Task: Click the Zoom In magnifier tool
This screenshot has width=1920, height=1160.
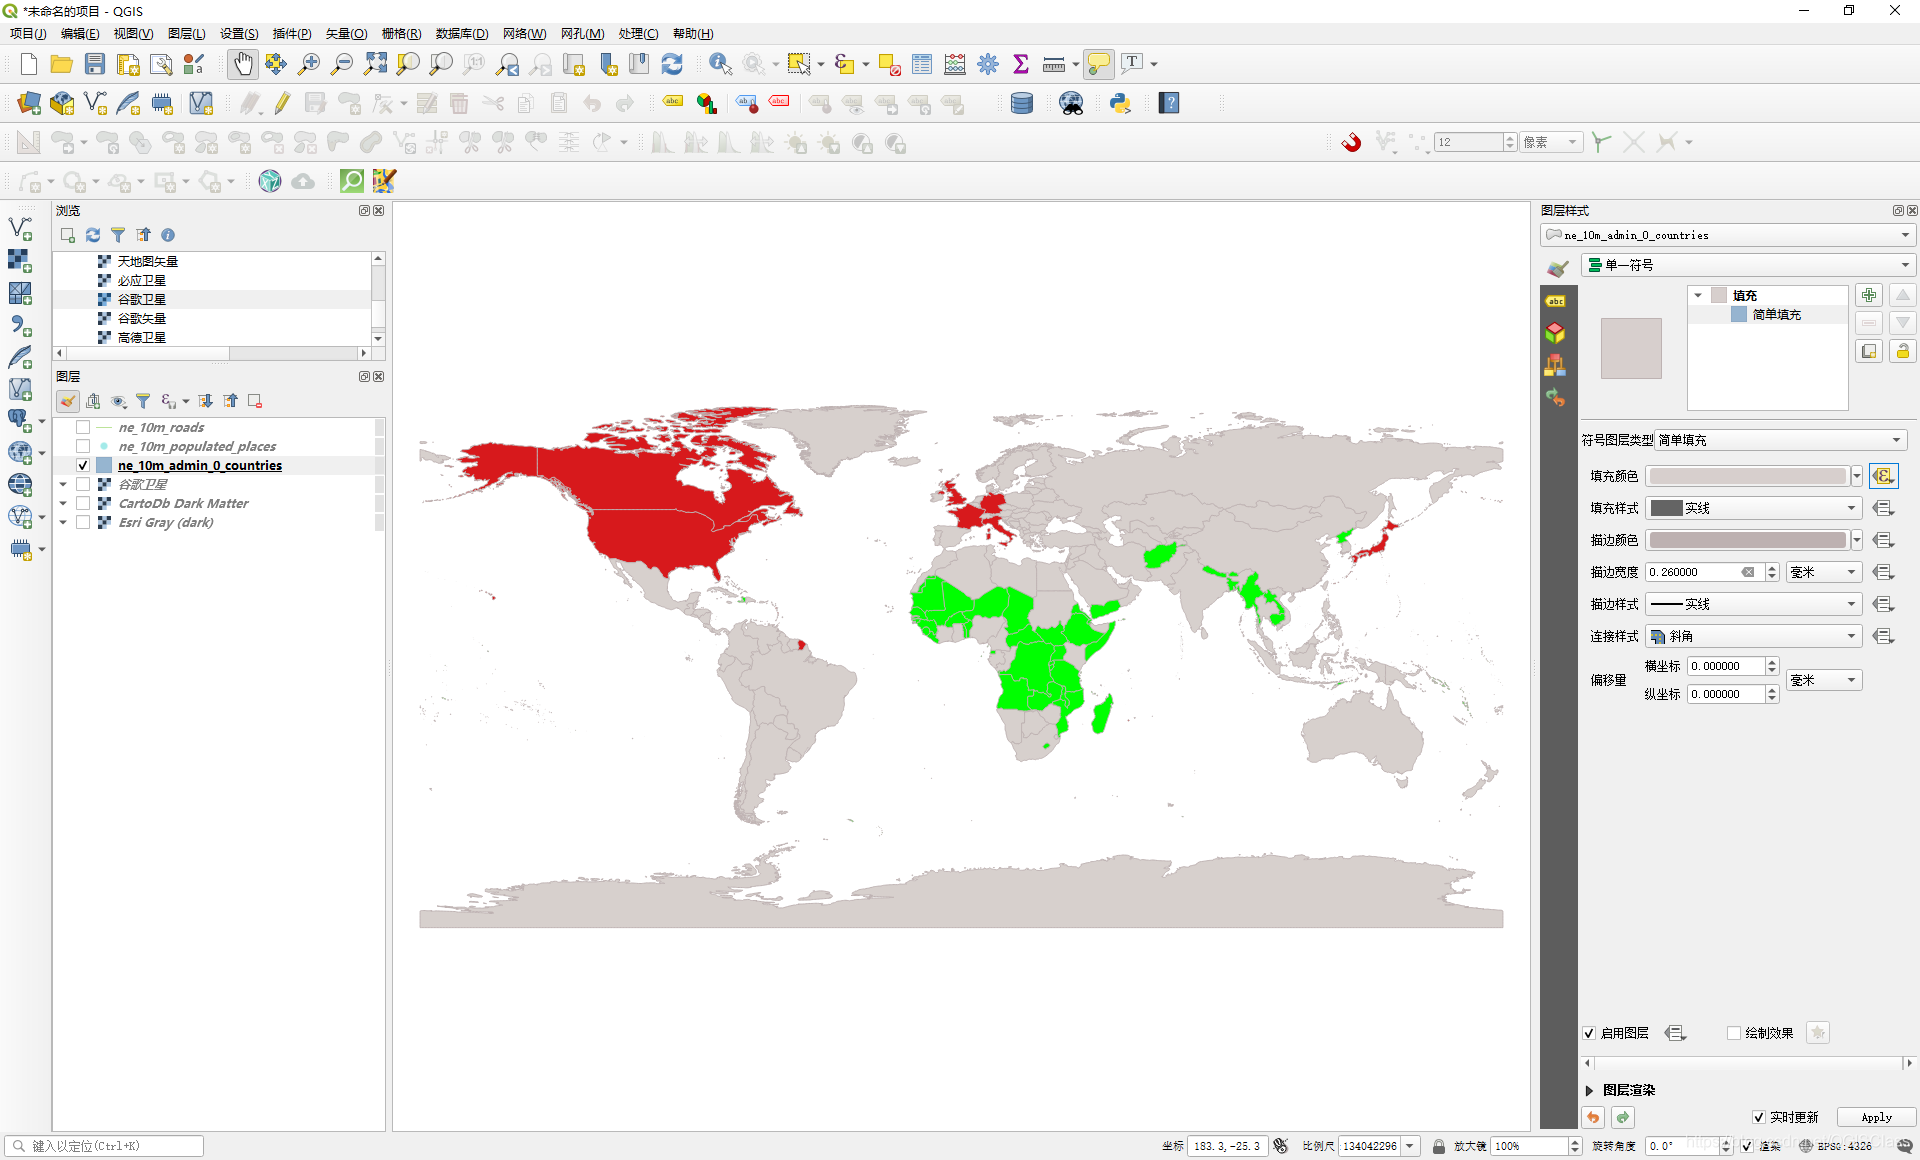Action: click(x=309, y=64)
